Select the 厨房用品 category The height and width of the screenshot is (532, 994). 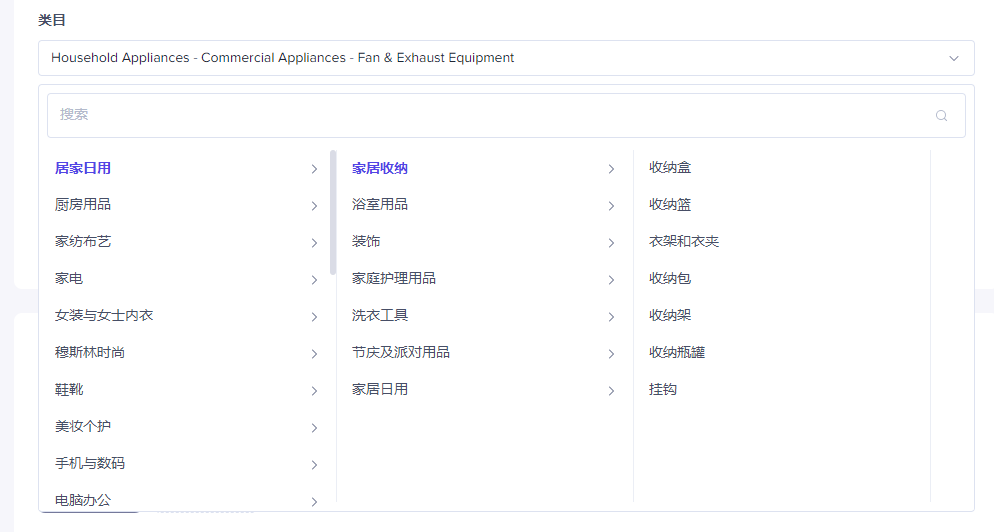tap(83, 205)
